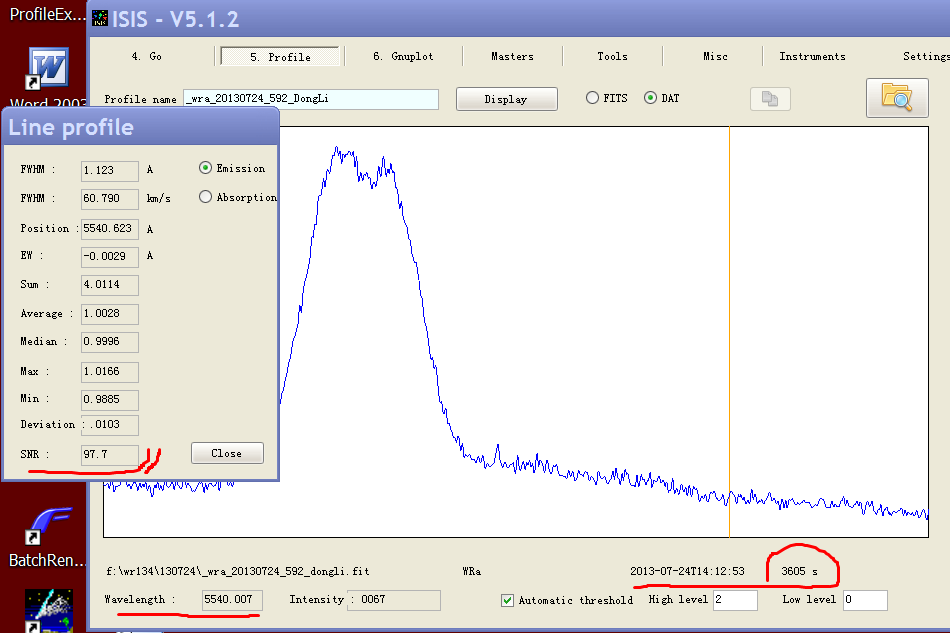Screen dimensions: 950x633
Task: Choose the Absorption radio option
Action: (x=206, y=197)
